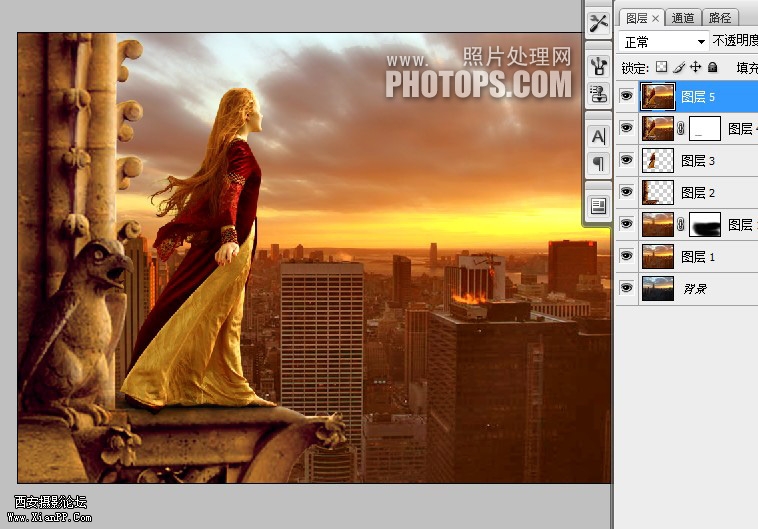The width and height of the screenshot is (758, 529).
Task: Switch to the 路径 paths tab
Action: [x=720, y=18]
